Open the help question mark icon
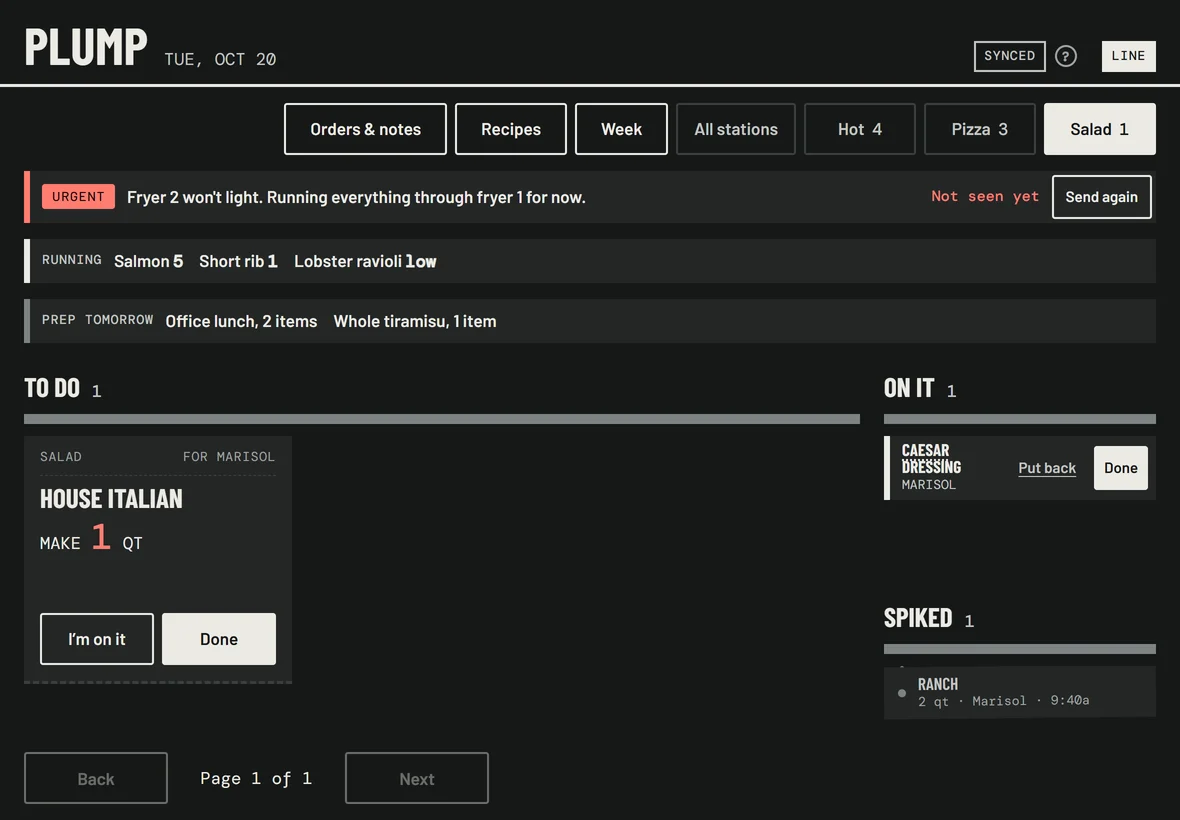The height and width of the screenshot is (820, 1180). tap(1066, 56)
